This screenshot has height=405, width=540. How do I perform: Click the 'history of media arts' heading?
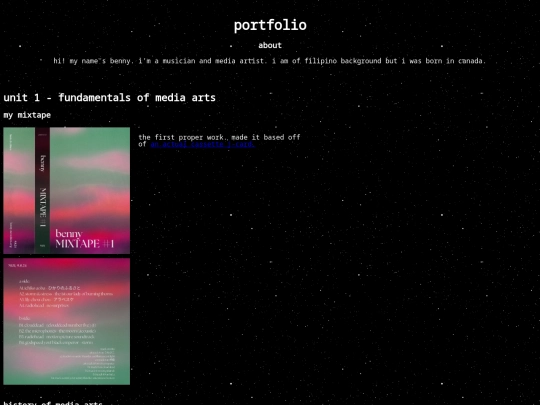pos(53,403)
